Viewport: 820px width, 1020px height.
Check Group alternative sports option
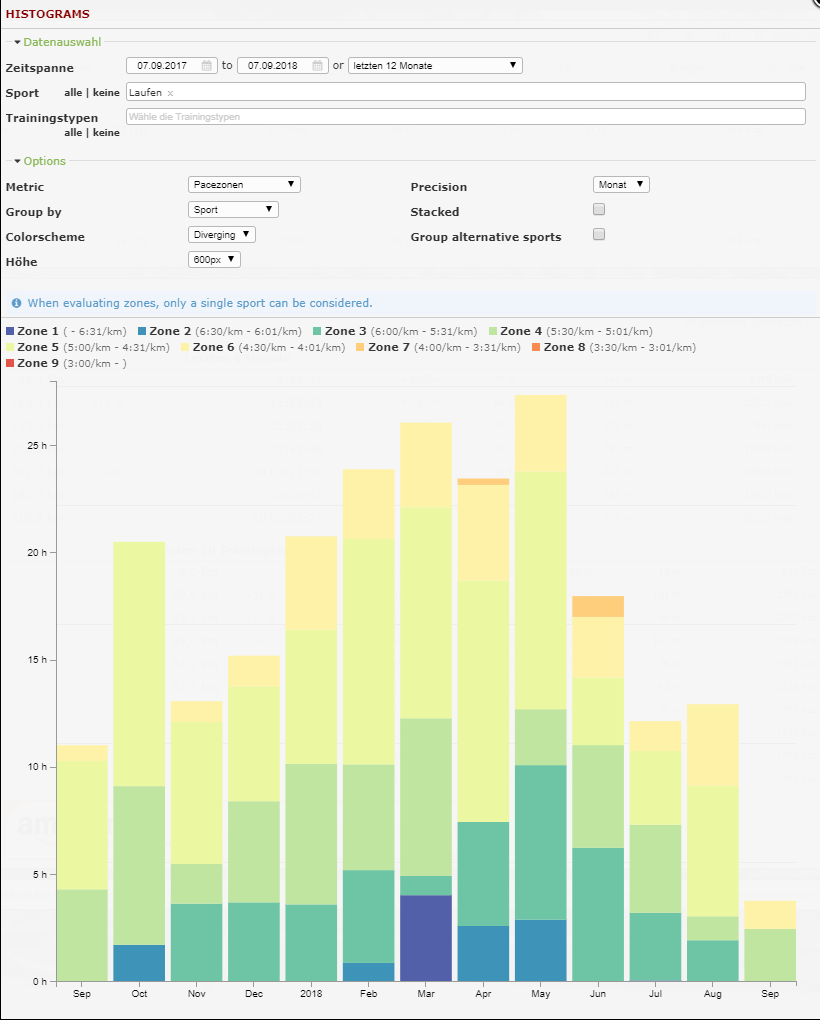click(599, 235)
